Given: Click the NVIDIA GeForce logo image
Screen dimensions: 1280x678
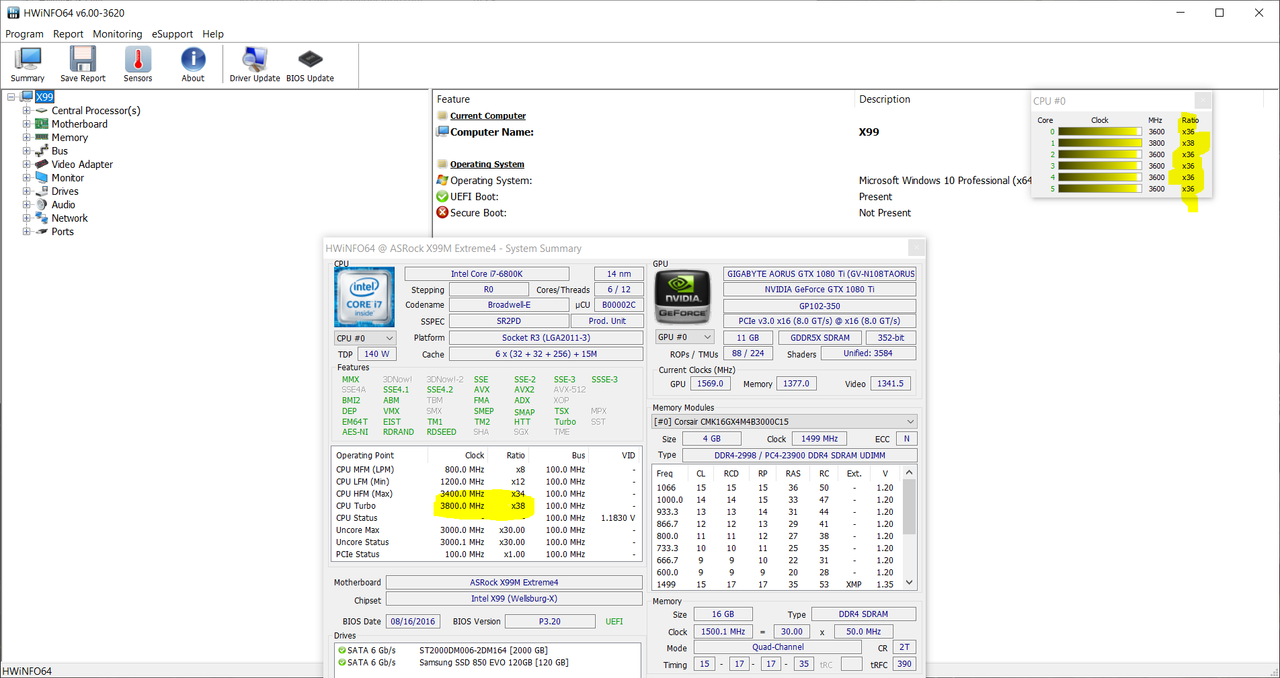Looking at the screenshot, I should coord(685,296).
